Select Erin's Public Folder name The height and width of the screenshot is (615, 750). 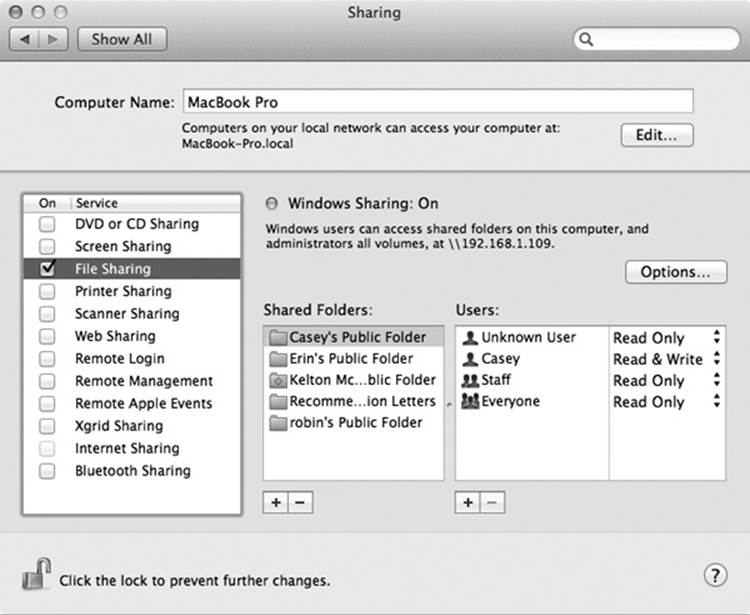coord(351,359)
